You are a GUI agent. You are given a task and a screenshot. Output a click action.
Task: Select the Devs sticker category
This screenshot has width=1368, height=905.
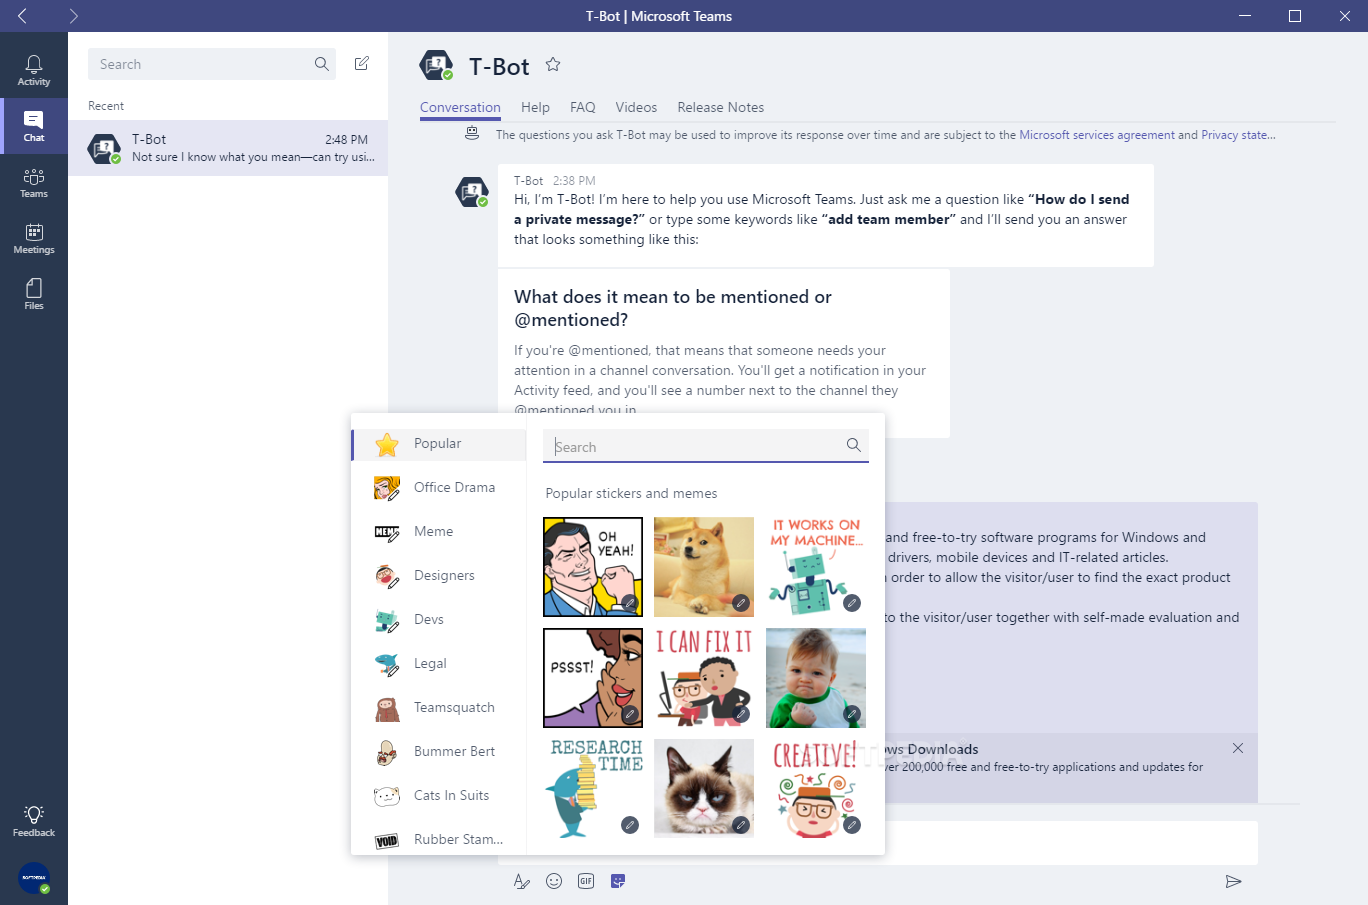coord(439,620)
